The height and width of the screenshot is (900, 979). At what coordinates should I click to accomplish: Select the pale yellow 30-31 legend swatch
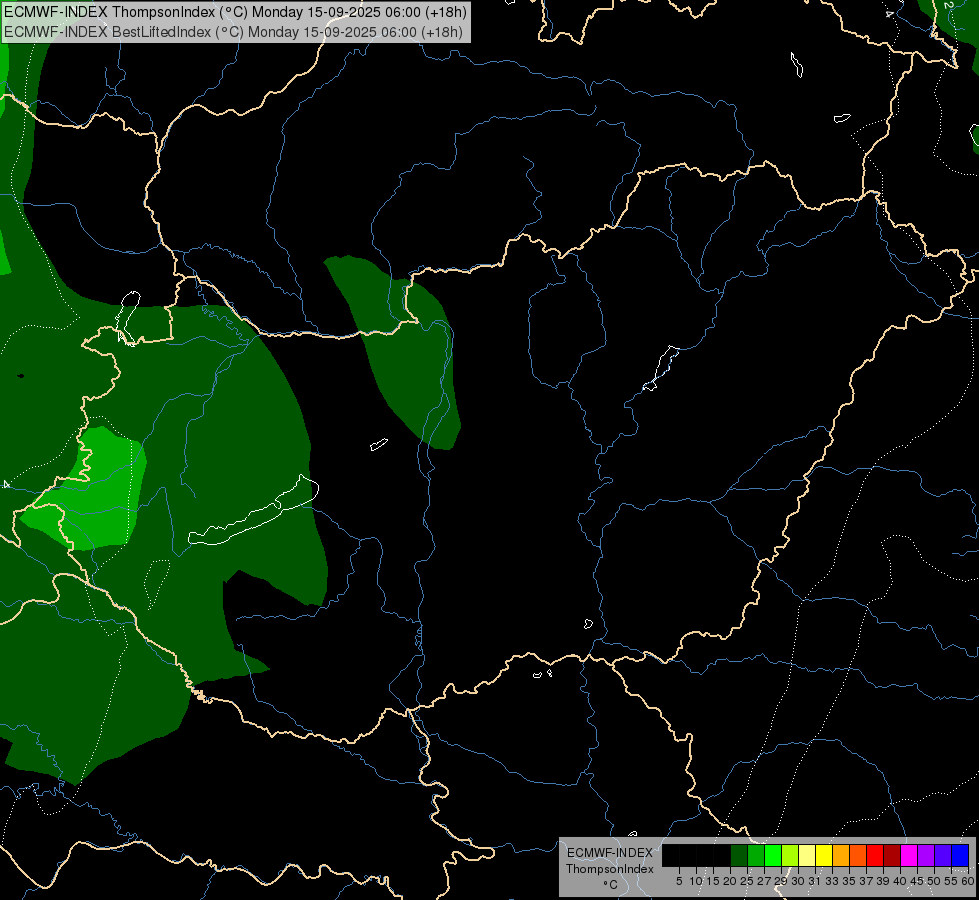(807, 855)
